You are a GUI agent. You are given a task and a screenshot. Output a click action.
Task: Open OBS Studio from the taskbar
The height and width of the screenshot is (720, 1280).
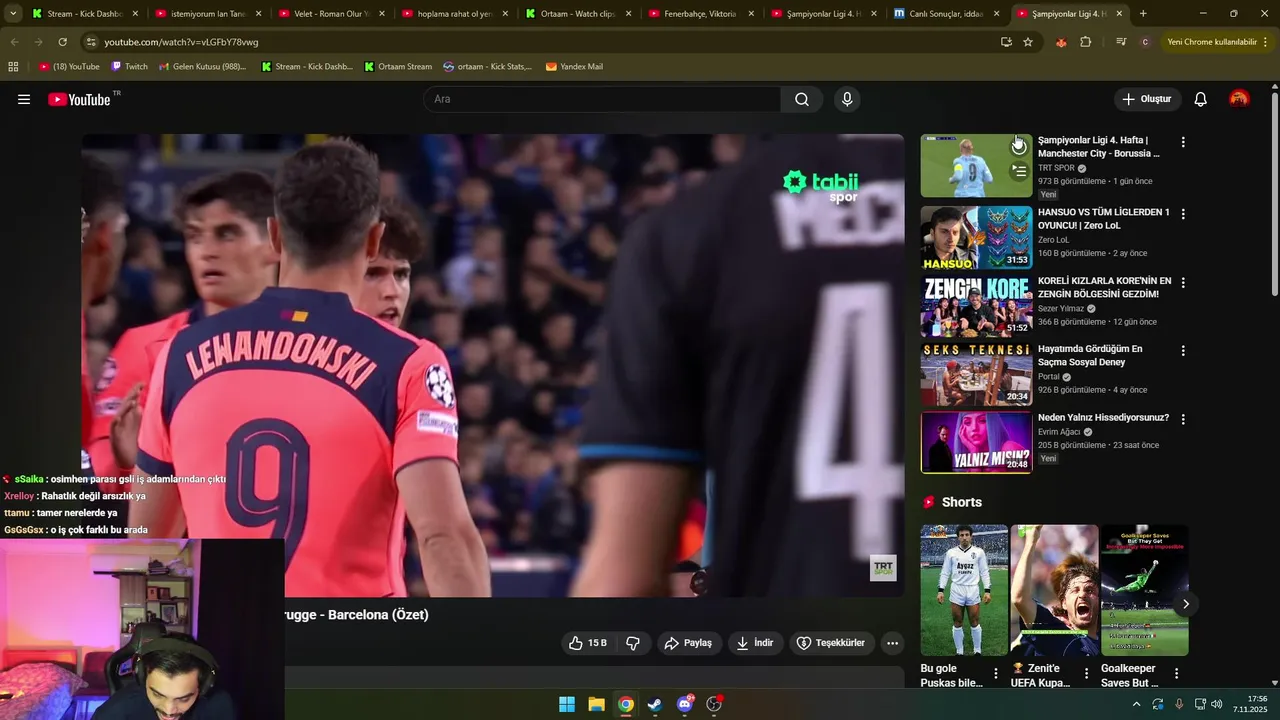tap(714, 704)
